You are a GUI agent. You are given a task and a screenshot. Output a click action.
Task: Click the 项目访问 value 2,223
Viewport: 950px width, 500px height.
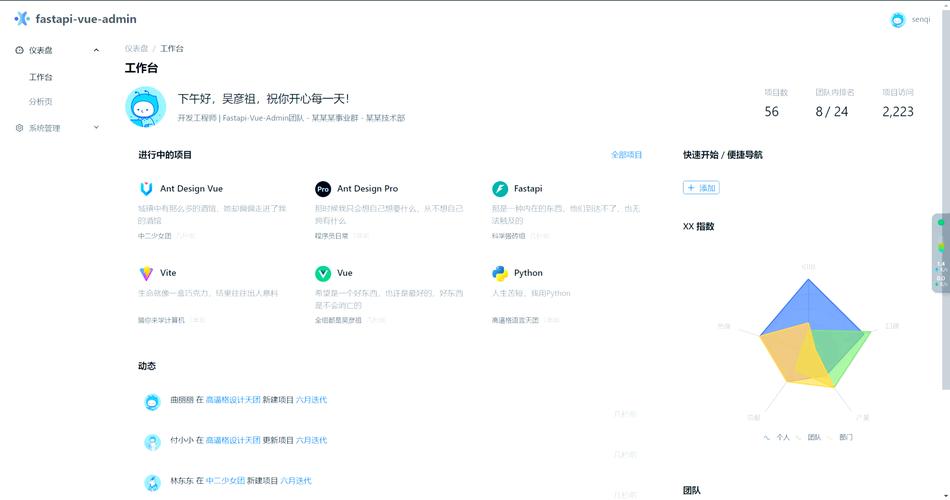coord(898,112)
